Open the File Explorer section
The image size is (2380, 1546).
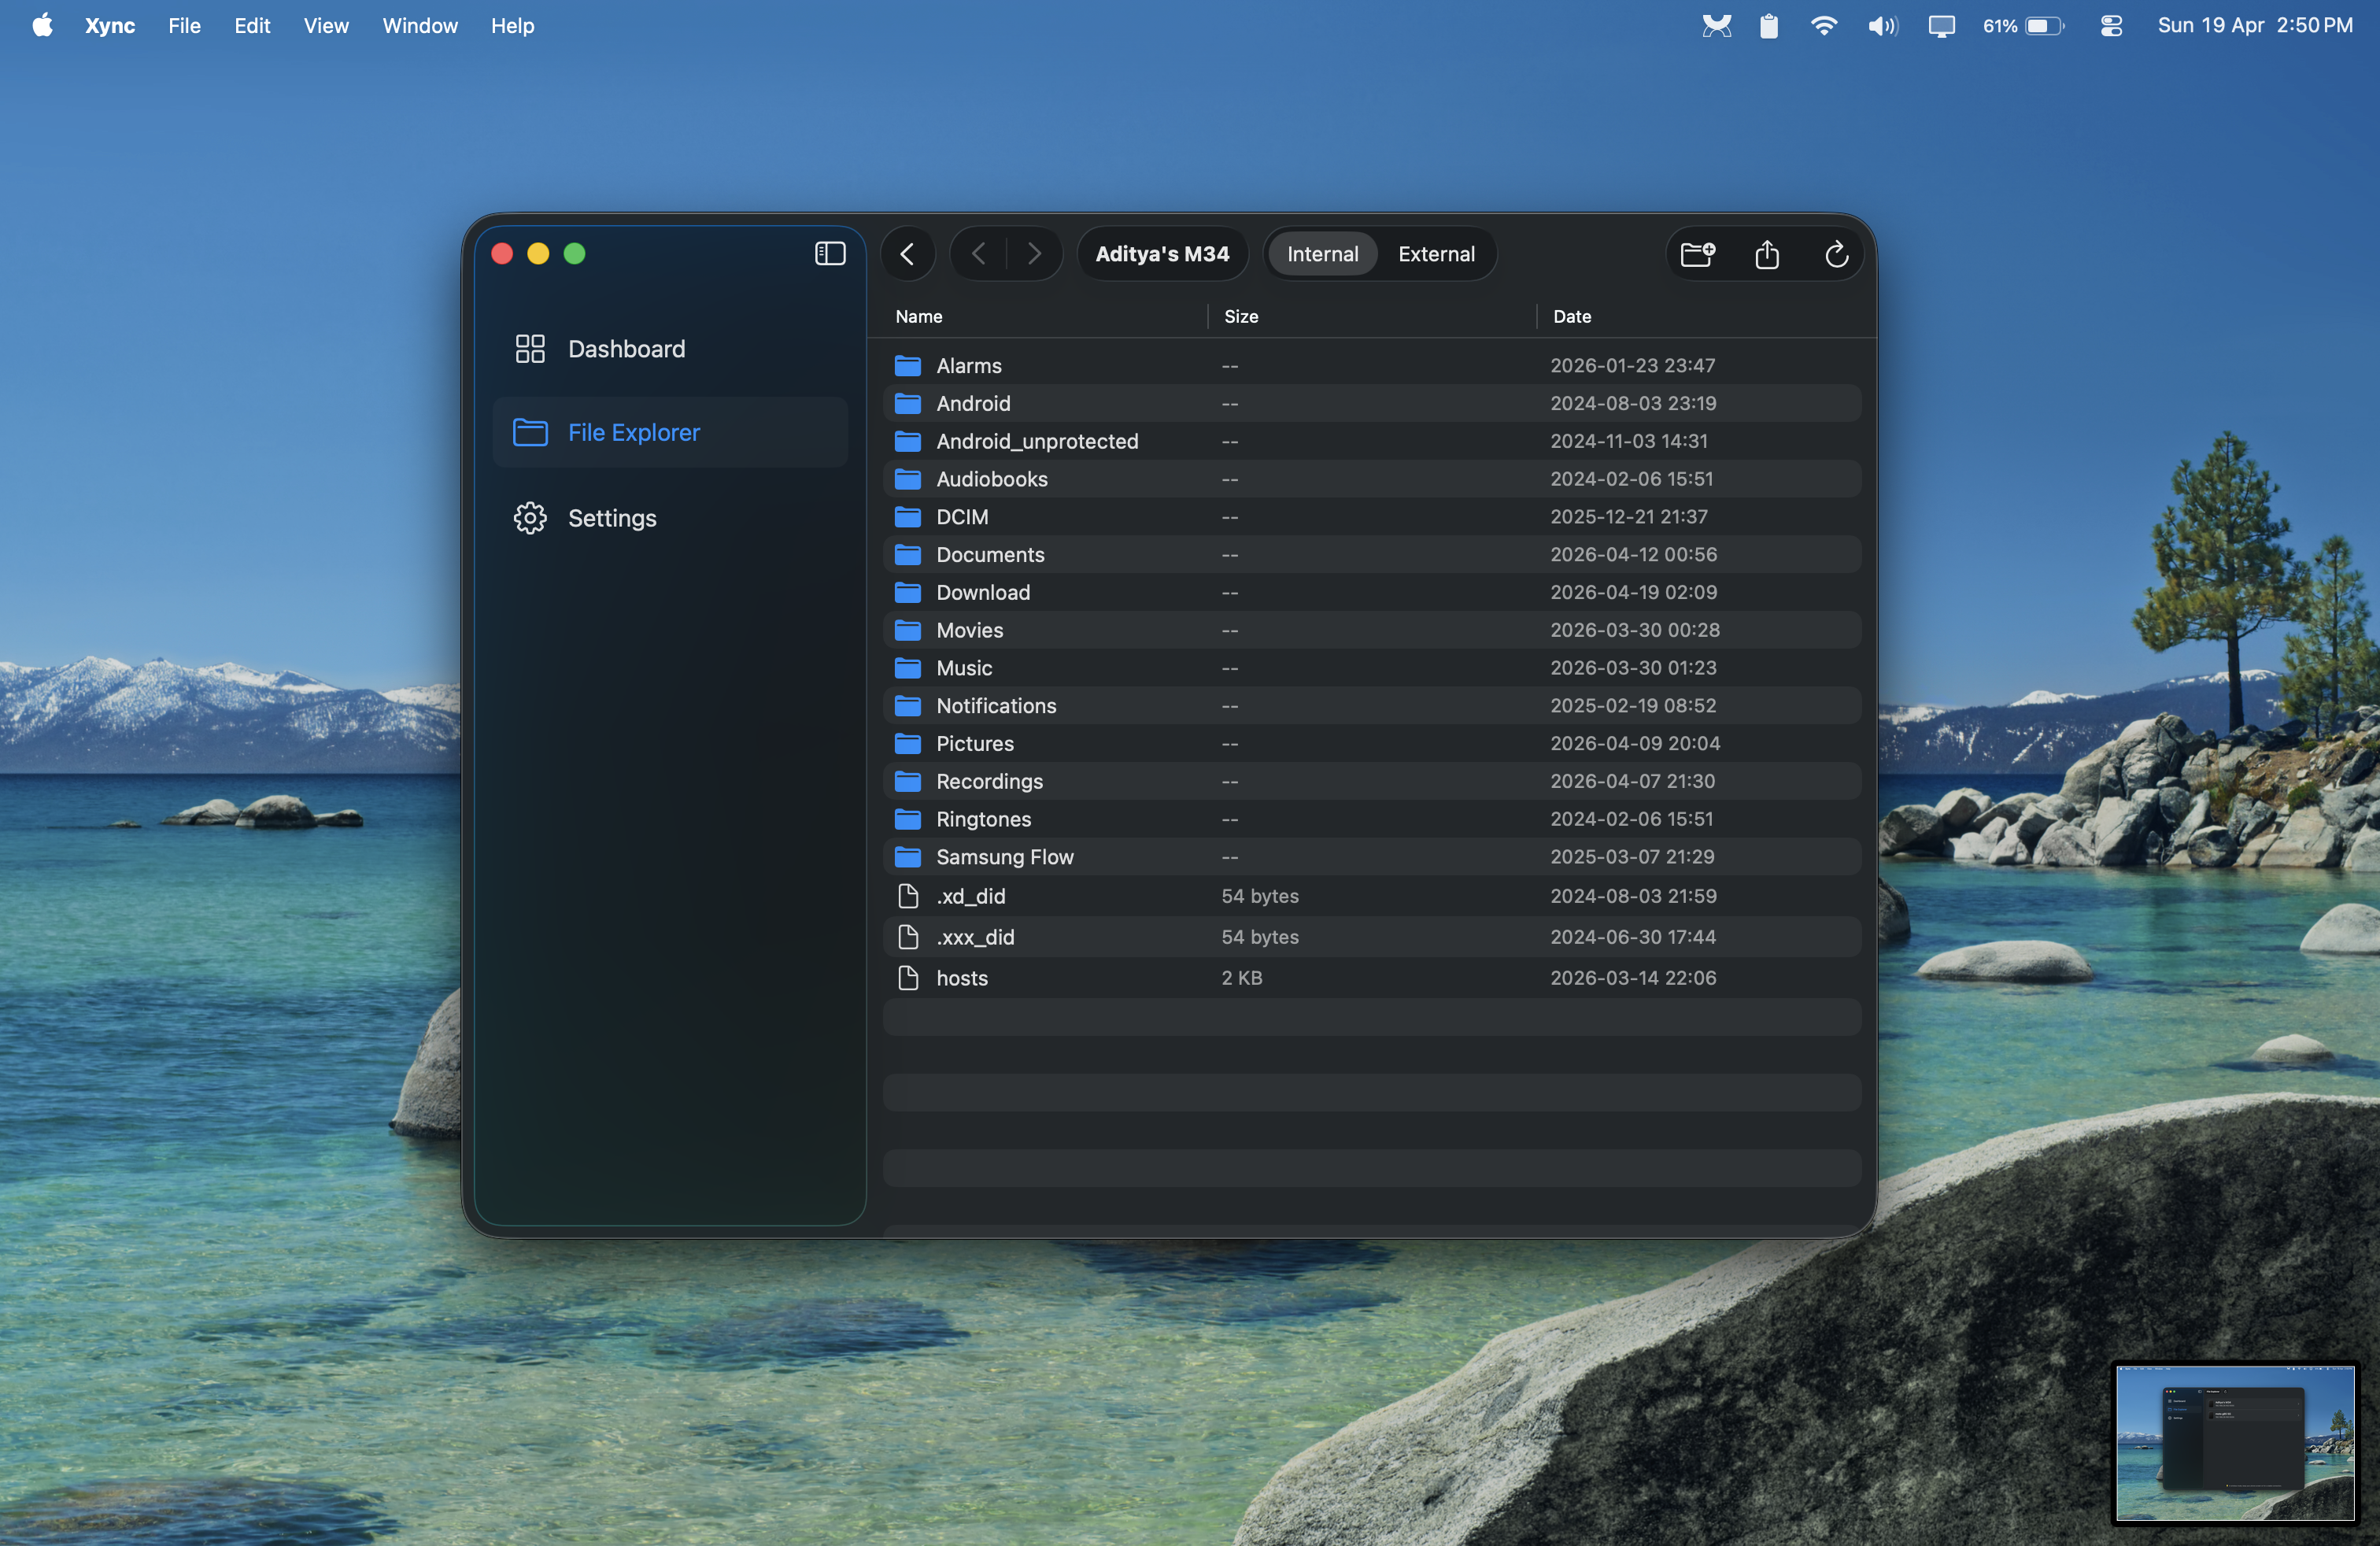coord(670,432)
